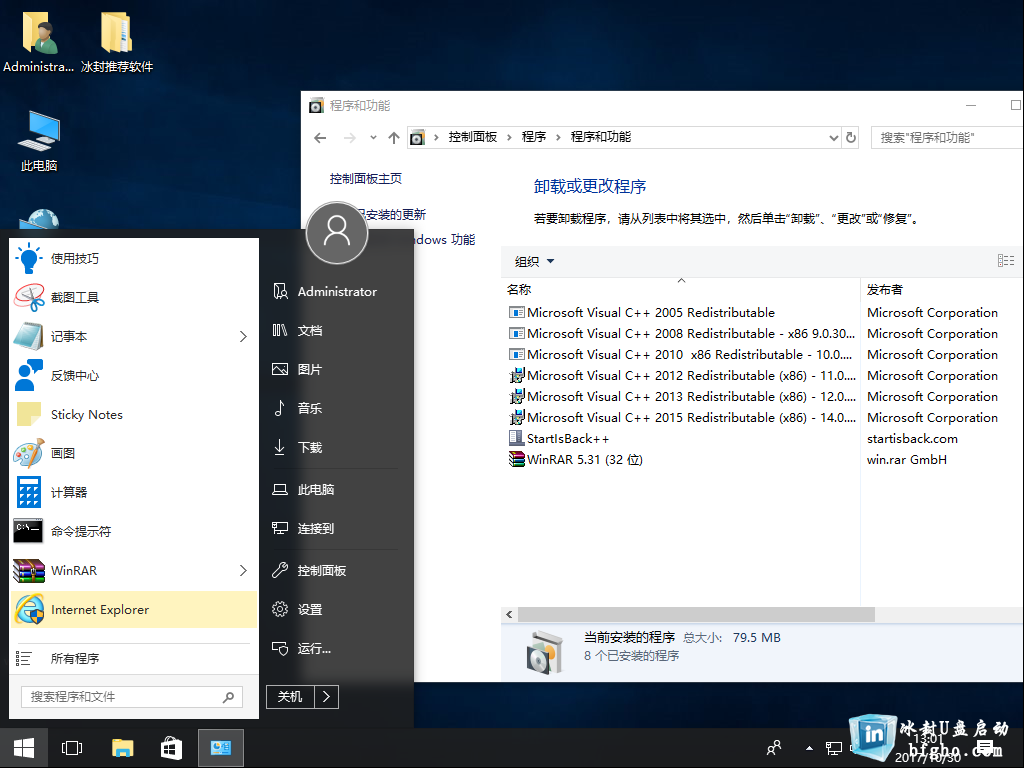Image resolution: width=1024 pixels, height=768 pixels.
Task: Select Microsoft Visual C++ 2005 Redistributable
Action: pyautogui.click(x=641, y=313)
